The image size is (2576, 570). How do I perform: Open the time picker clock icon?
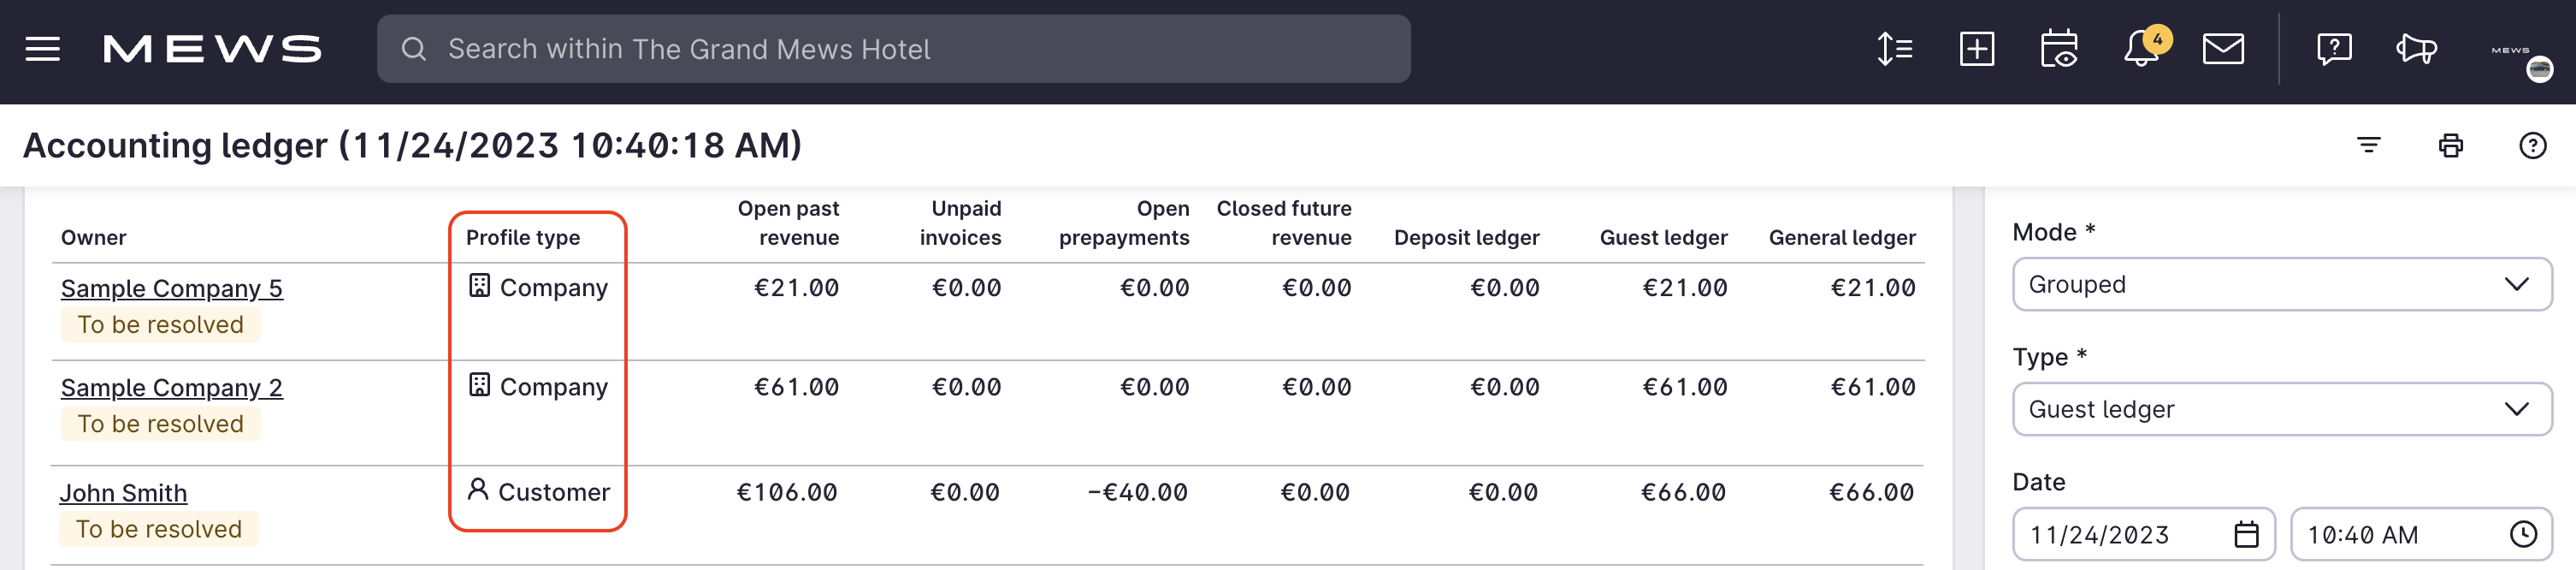(x=2523, y=535)
